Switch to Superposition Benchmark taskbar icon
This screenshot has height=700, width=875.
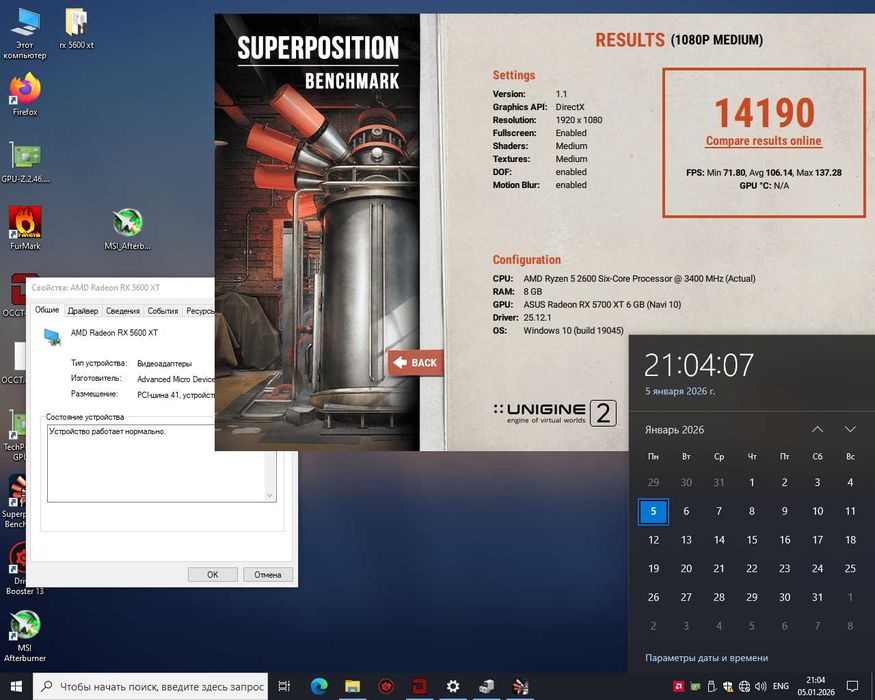(520, 686)
